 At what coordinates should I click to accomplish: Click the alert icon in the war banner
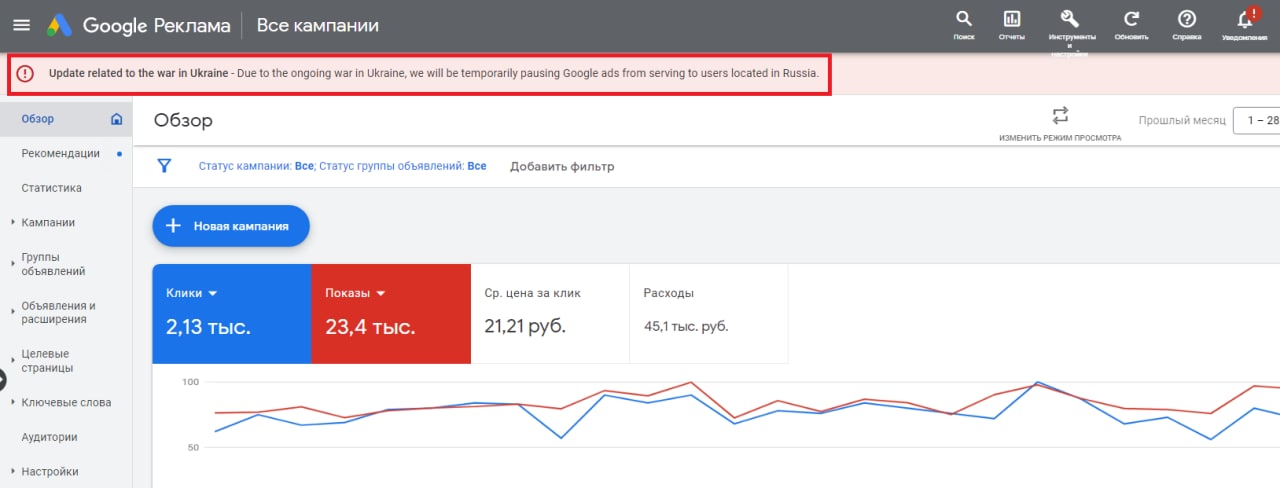(25, 74)
